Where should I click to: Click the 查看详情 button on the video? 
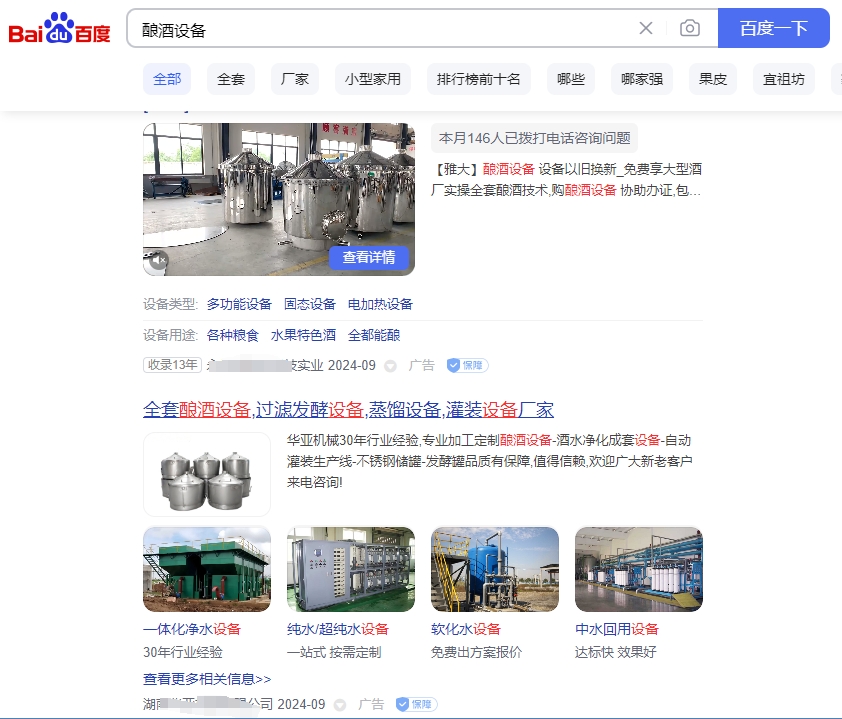pos(369,257)
